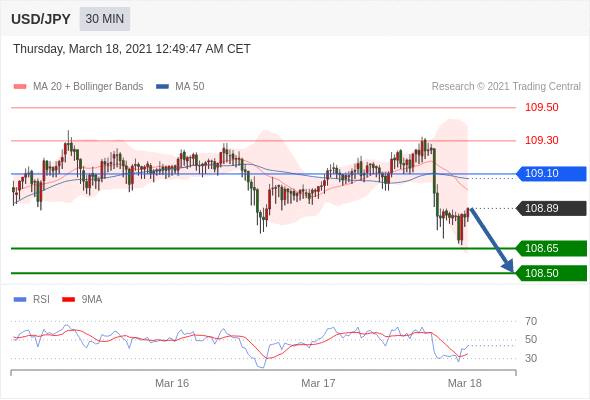Click the USD/JPY pair title

point(41,19)
